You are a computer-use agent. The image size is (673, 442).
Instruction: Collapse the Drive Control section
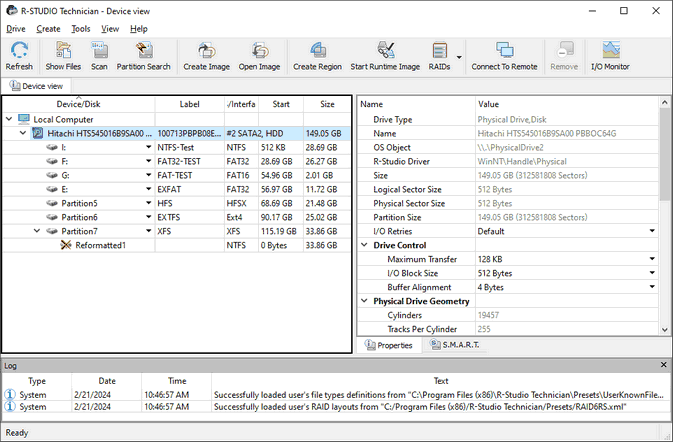[x=364, y=245]
